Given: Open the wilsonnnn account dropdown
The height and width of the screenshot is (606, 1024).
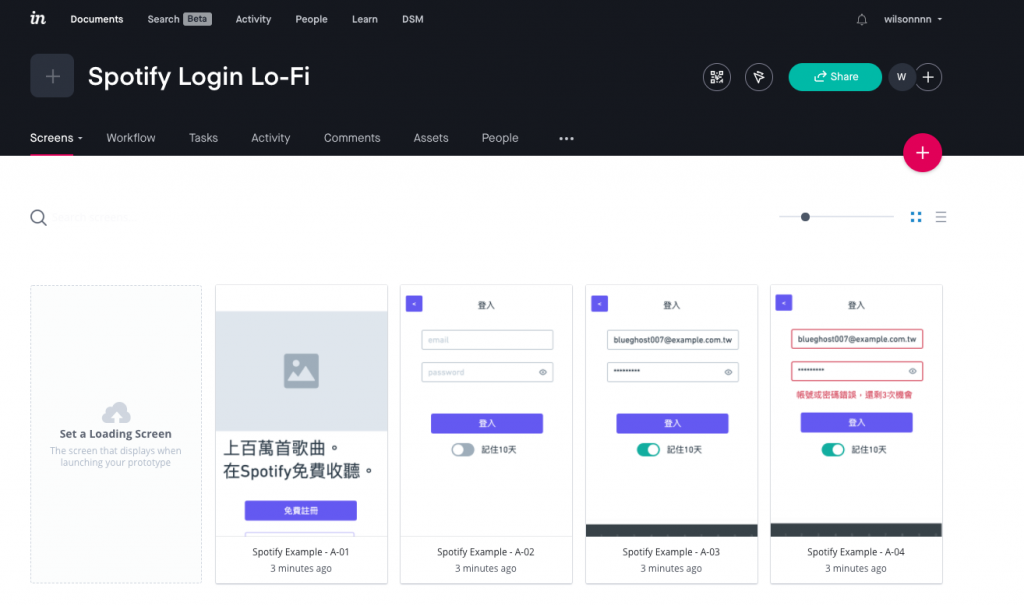Looking at the screenshot, I should (x=913, y=20).
